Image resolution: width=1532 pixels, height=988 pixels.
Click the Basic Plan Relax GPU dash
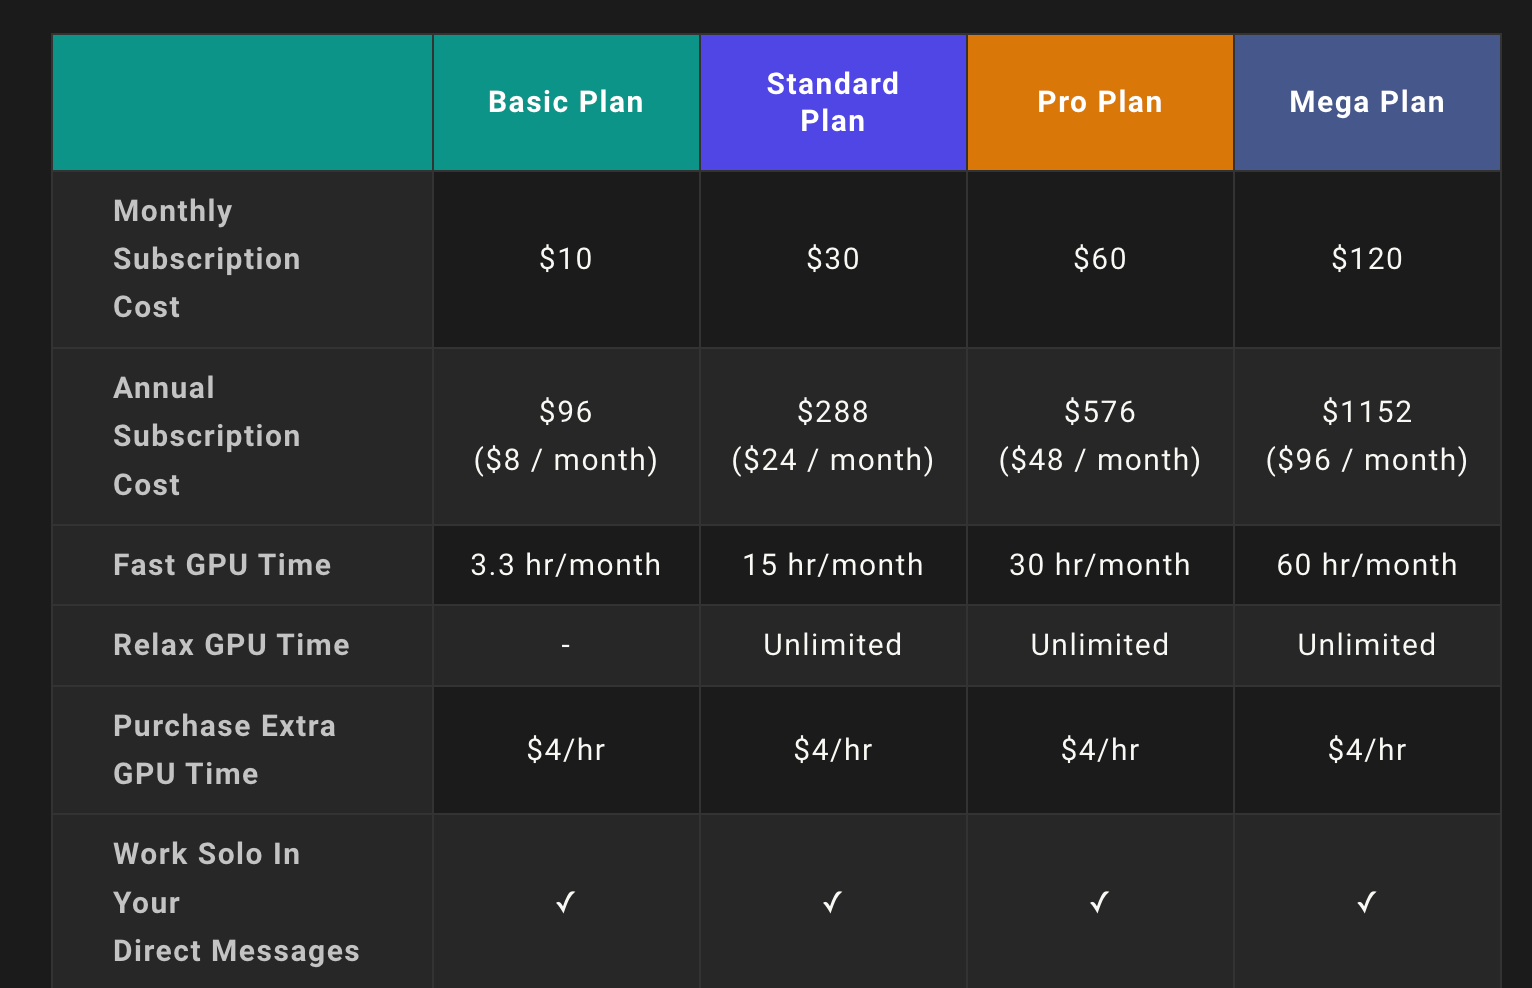pyautogui.click(x=566, y=645)
